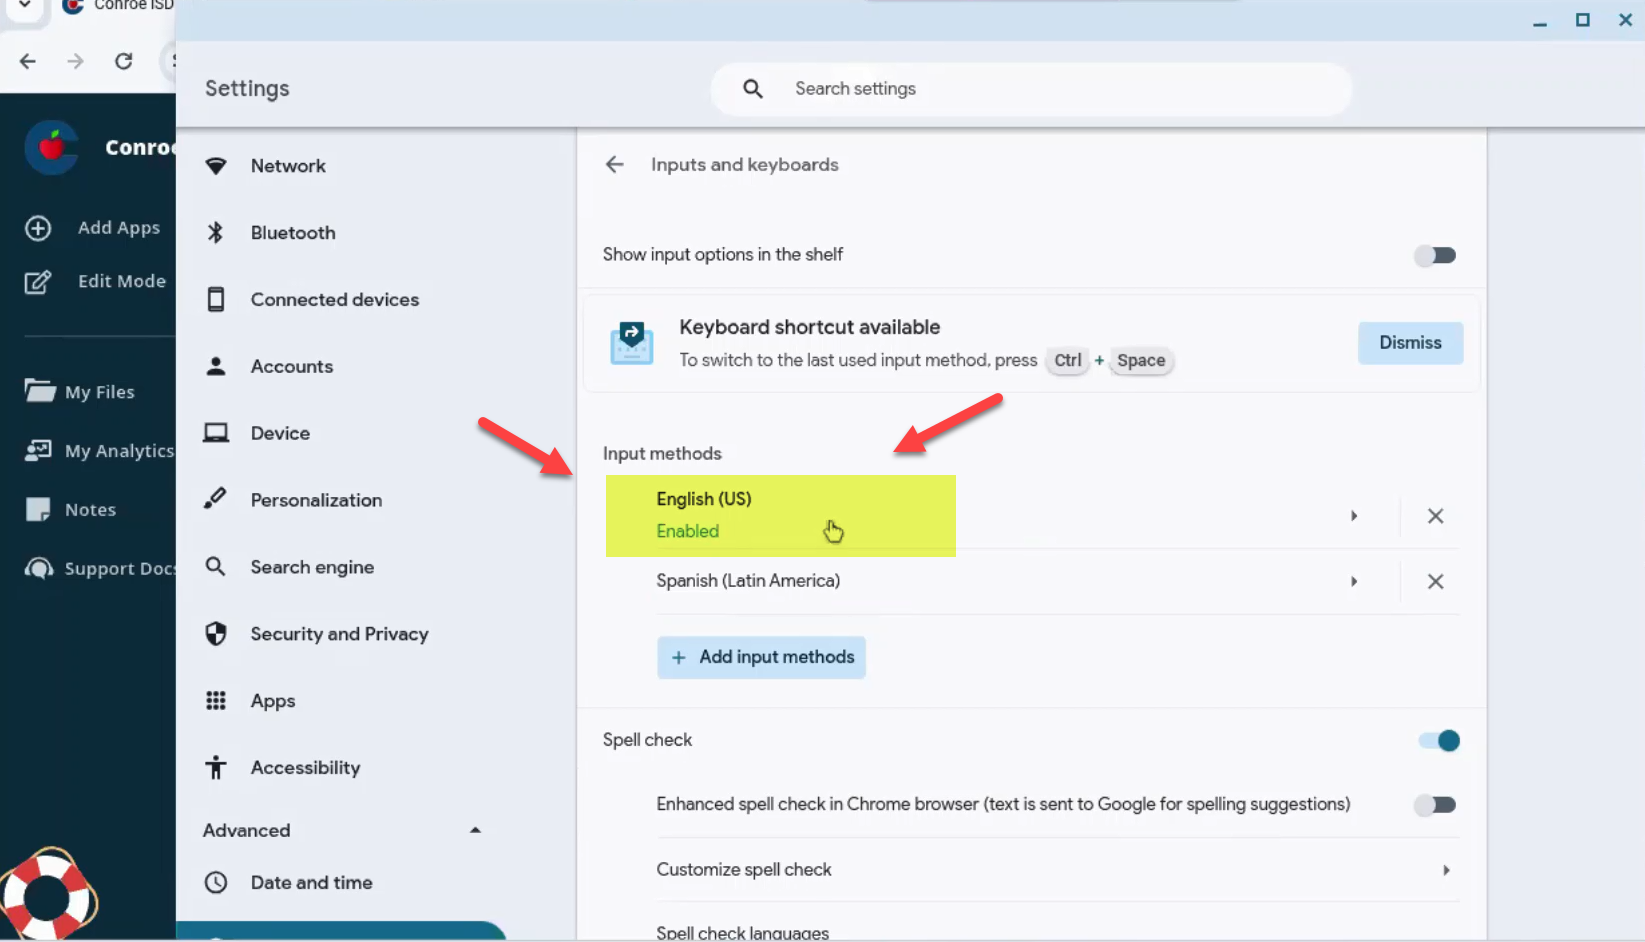Open Security and Privacy settings
The image size is (1645, 942).
339,634
